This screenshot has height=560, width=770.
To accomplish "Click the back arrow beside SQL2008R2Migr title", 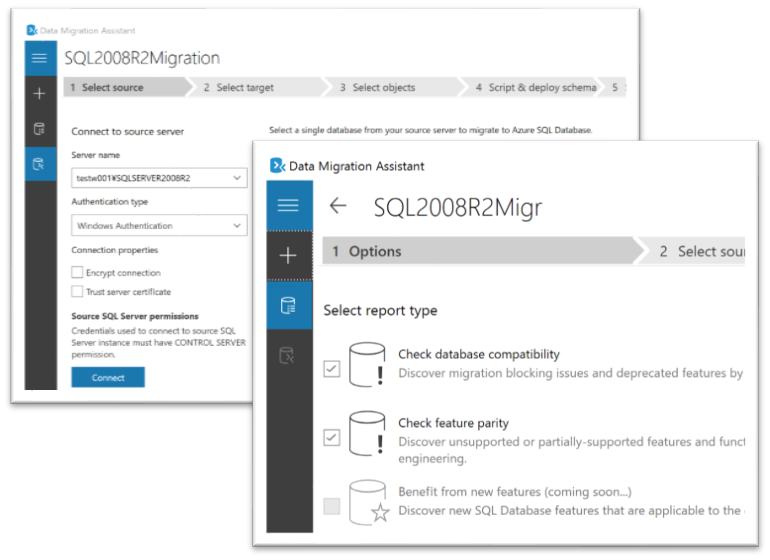I will point(338,206).
